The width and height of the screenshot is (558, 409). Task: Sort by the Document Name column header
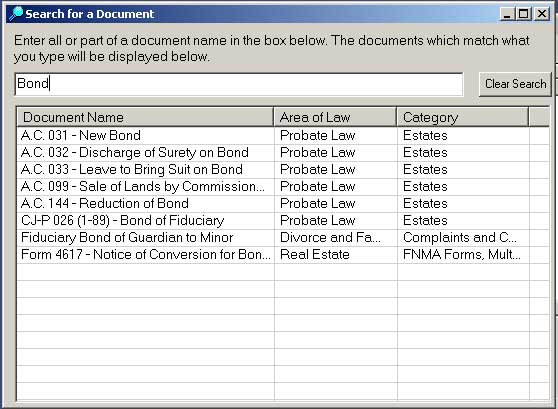pyautogui.click(x=145, y=117)
